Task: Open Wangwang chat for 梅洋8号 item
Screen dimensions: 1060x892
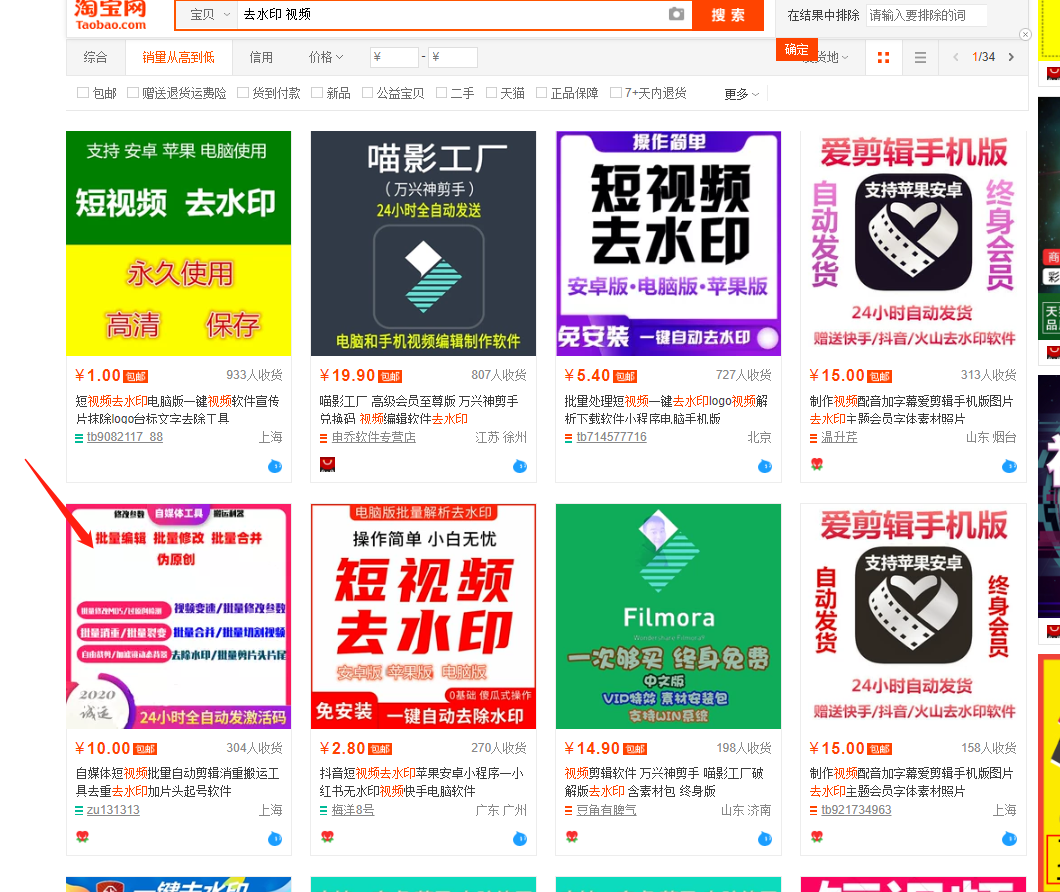Action: point(520,839)
